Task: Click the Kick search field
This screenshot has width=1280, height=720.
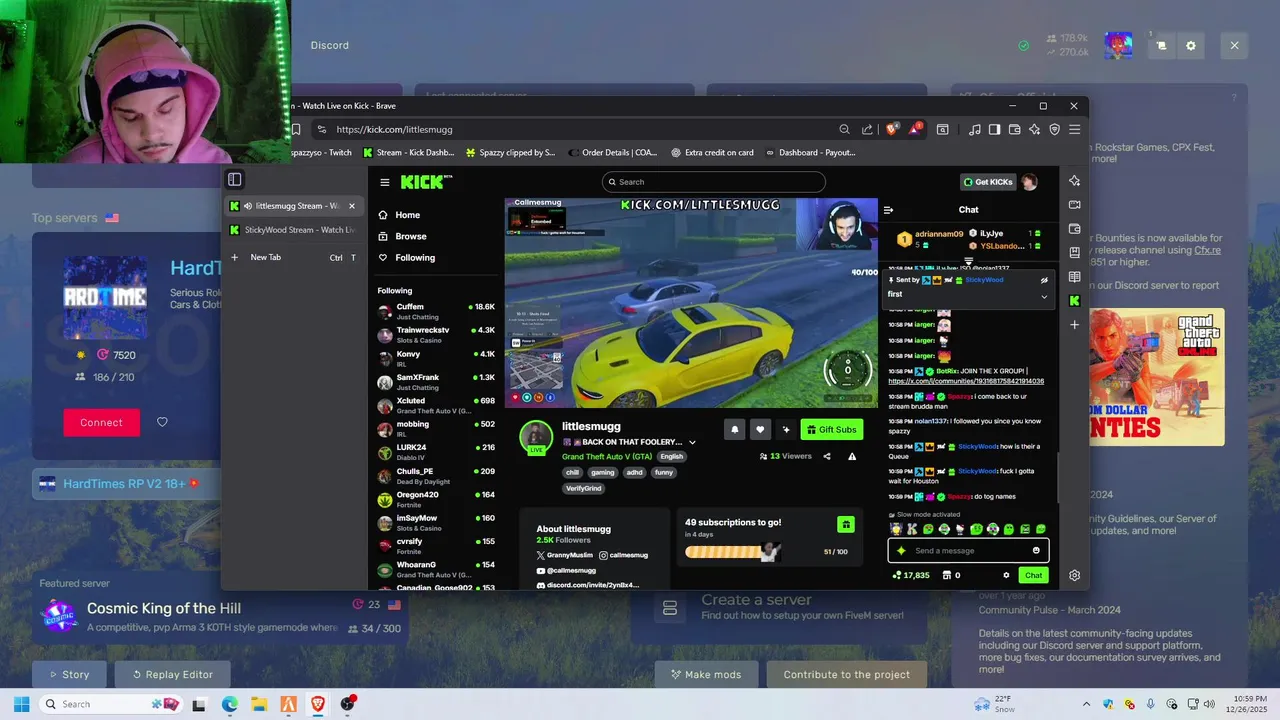Action: pyautogui.click(x=714, y=182)
